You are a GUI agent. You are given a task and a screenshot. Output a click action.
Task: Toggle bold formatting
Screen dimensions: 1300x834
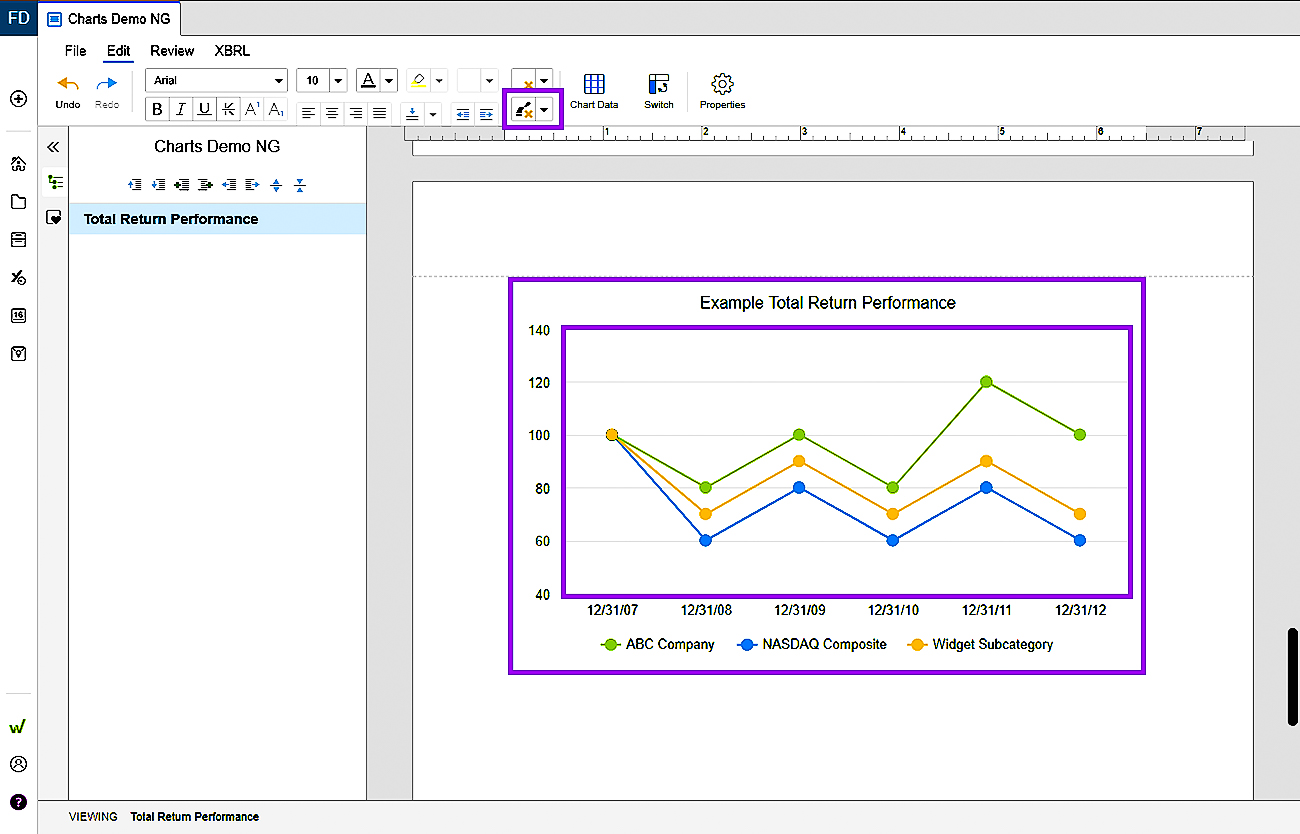(x=157, y=110)
